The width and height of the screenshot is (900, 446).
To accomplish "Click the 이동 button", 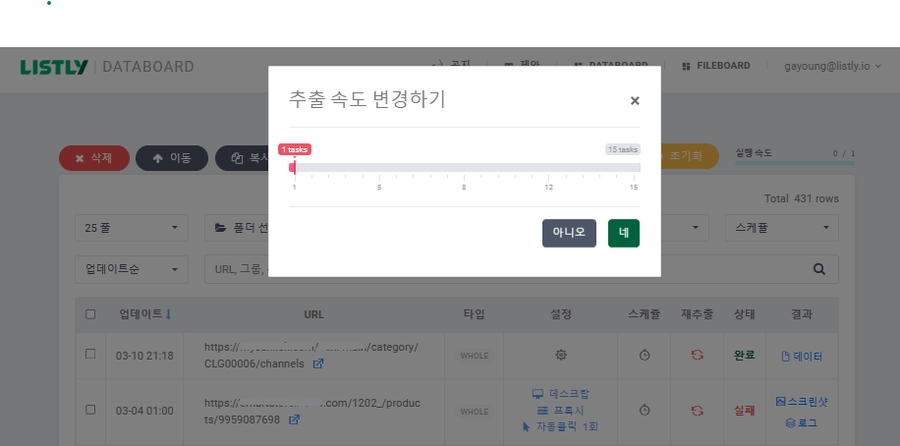I will (x=172, y=158).
